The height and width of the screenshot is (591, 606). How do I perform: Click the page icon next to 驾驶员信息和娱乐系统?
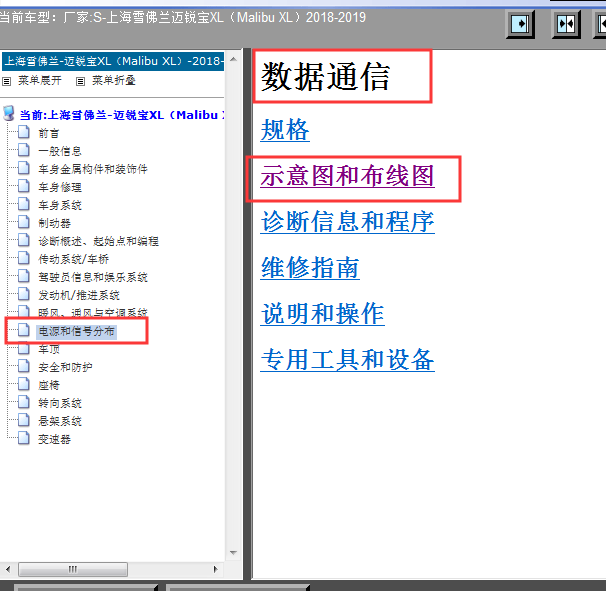[x=24, y=276]
